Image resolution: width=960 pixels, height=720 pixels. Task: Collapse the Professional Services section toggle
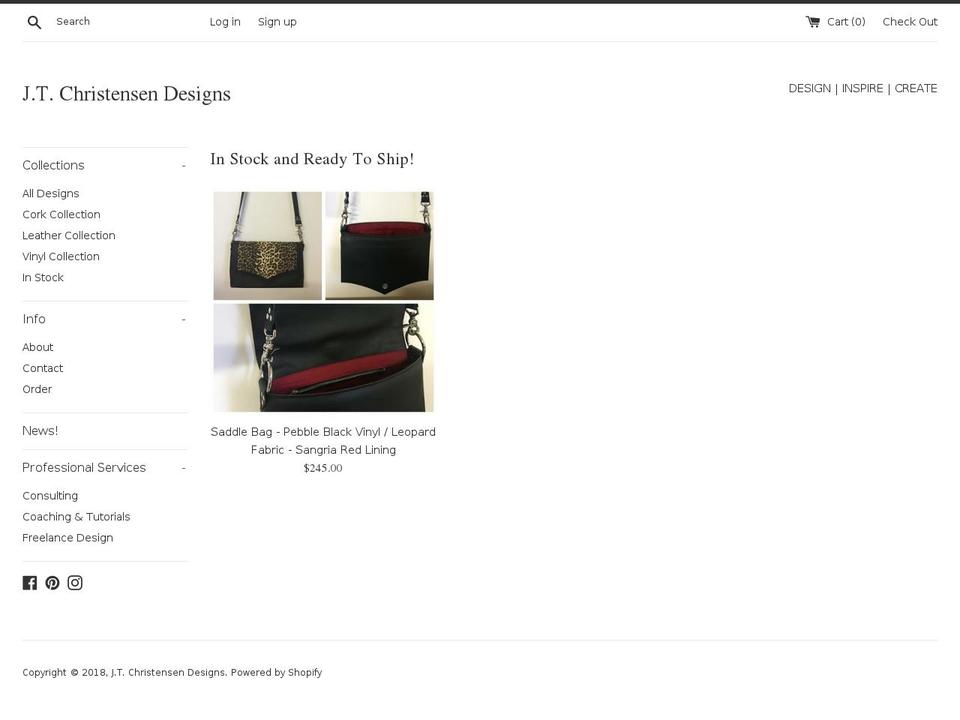click(x=183, y=468)
